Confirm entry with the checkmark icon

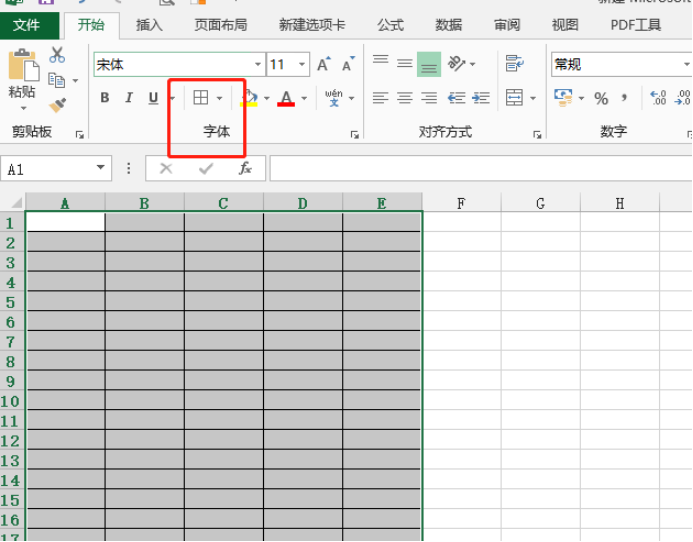[206, 168]
